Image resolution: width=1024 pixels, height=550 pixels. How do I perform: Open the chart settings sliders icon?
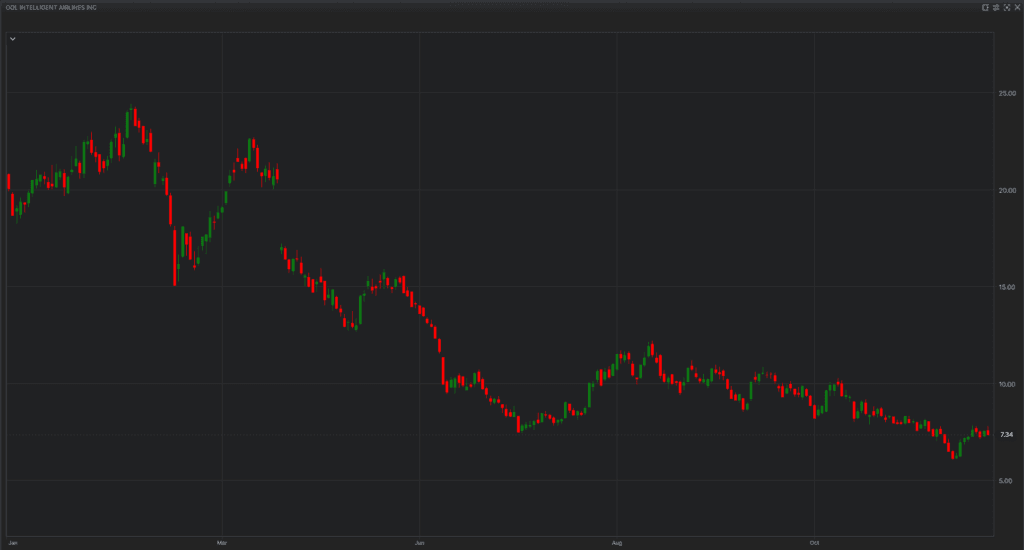[996, 8]
